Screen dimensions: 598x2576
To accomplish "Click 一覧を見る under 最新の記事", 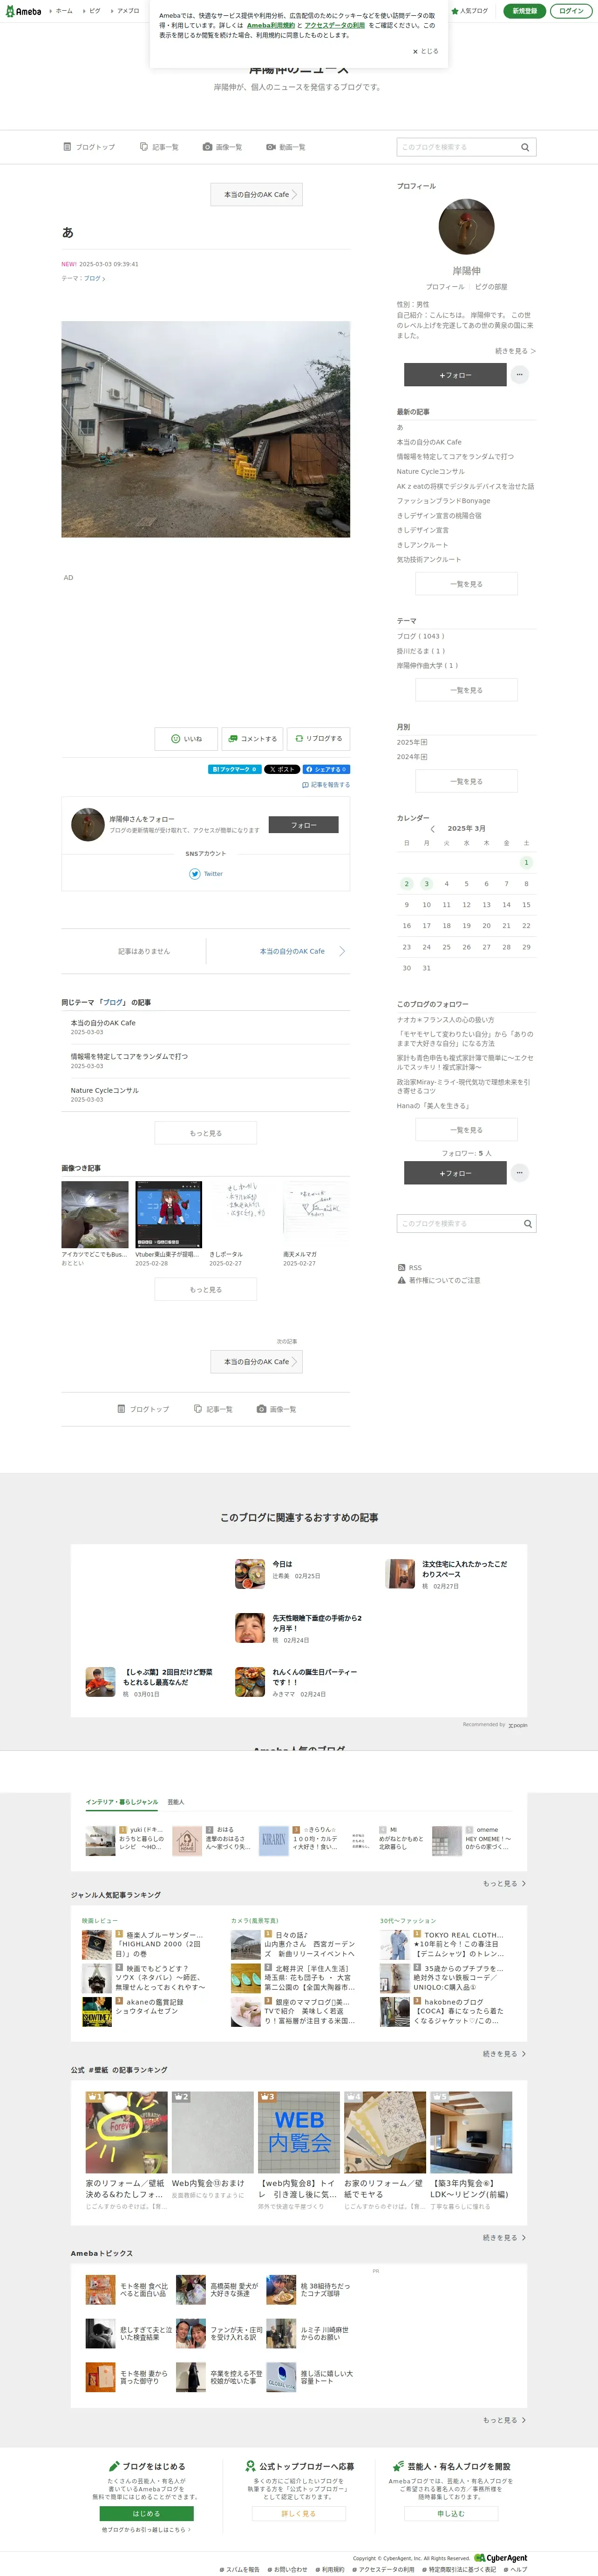I will click(466, 584).
